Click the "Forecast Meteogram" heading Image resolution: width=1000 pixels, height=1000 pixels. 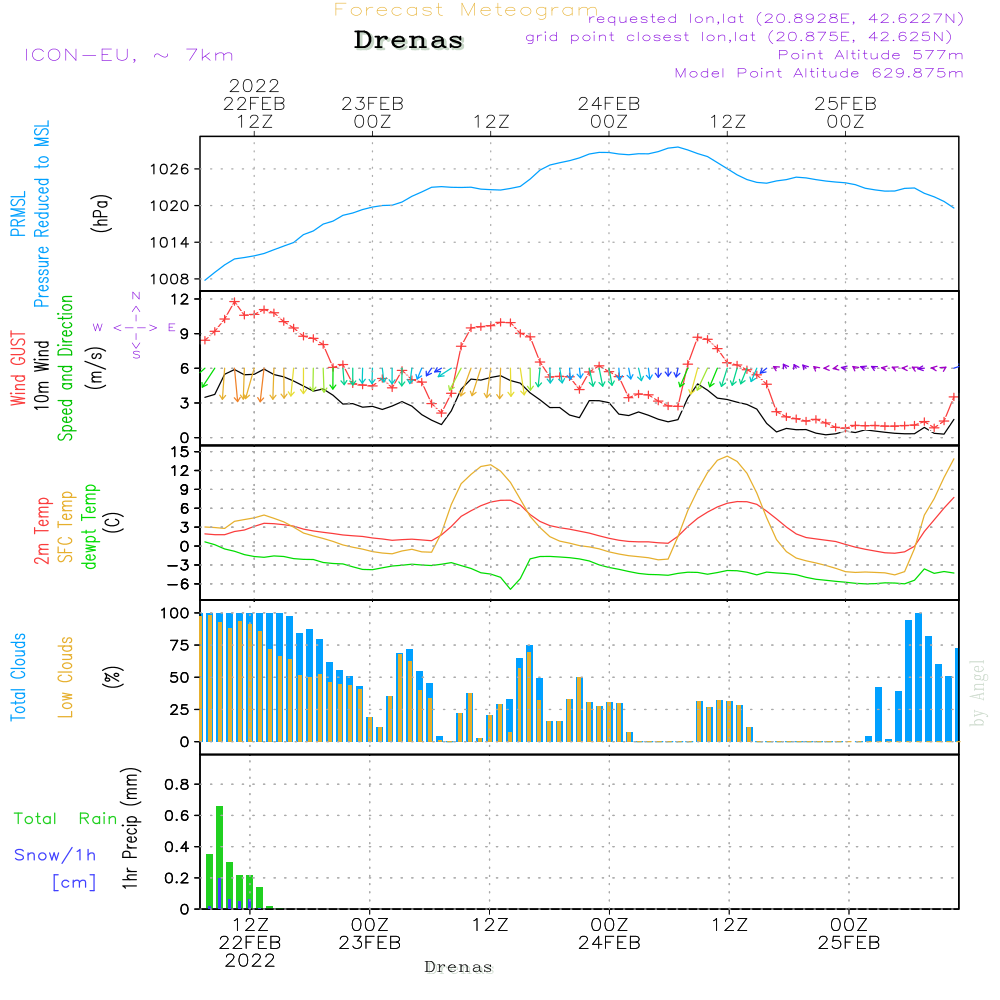point(466,10)
